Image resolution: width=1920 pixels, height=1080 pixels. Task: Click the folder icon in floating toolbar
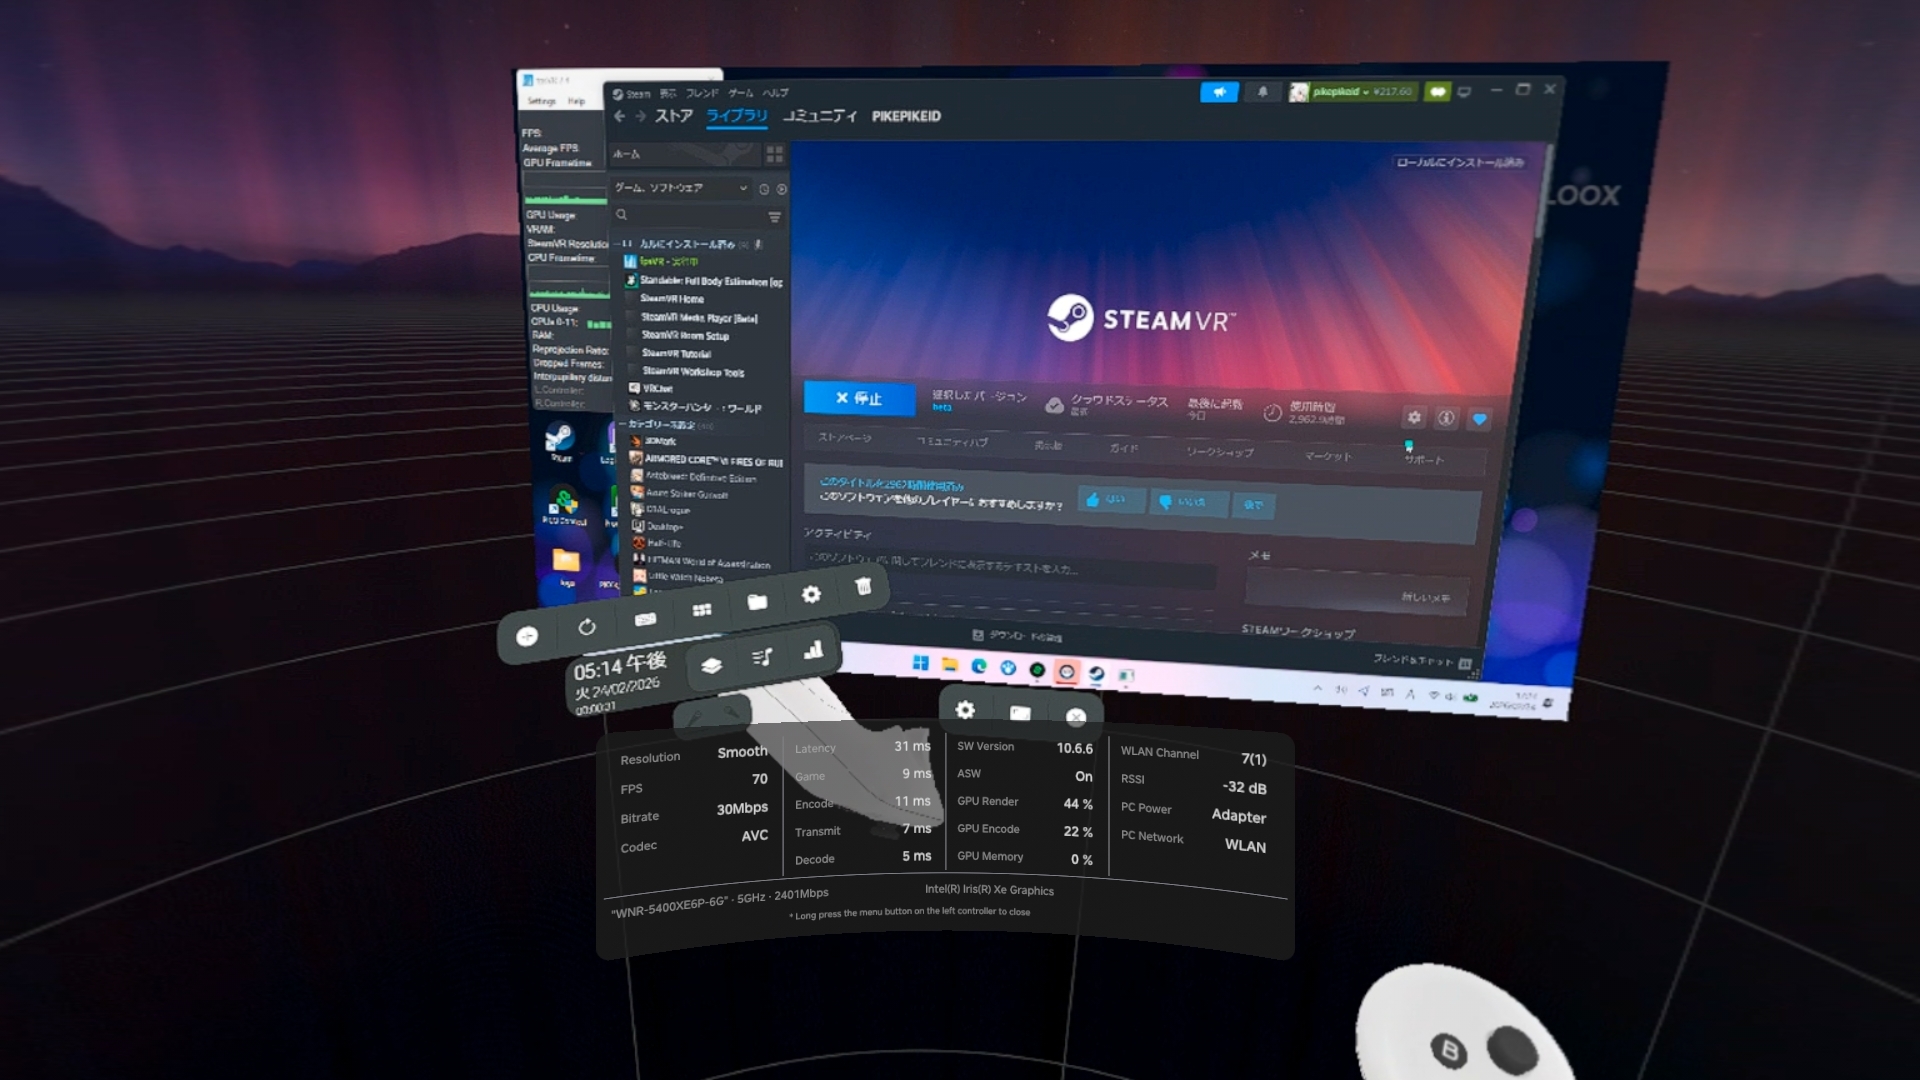[757, 601]
